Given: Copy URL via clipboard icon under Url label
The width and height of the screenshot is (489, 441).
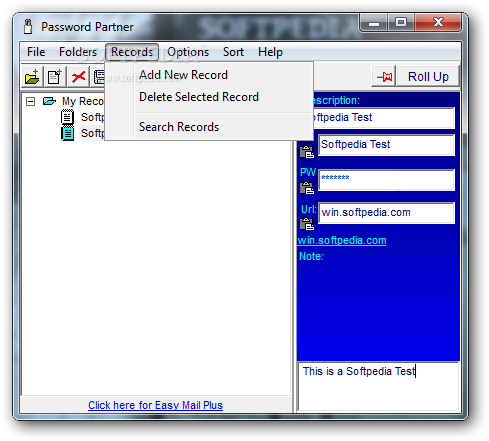Looking at the screenshot, I should [307, 224].
